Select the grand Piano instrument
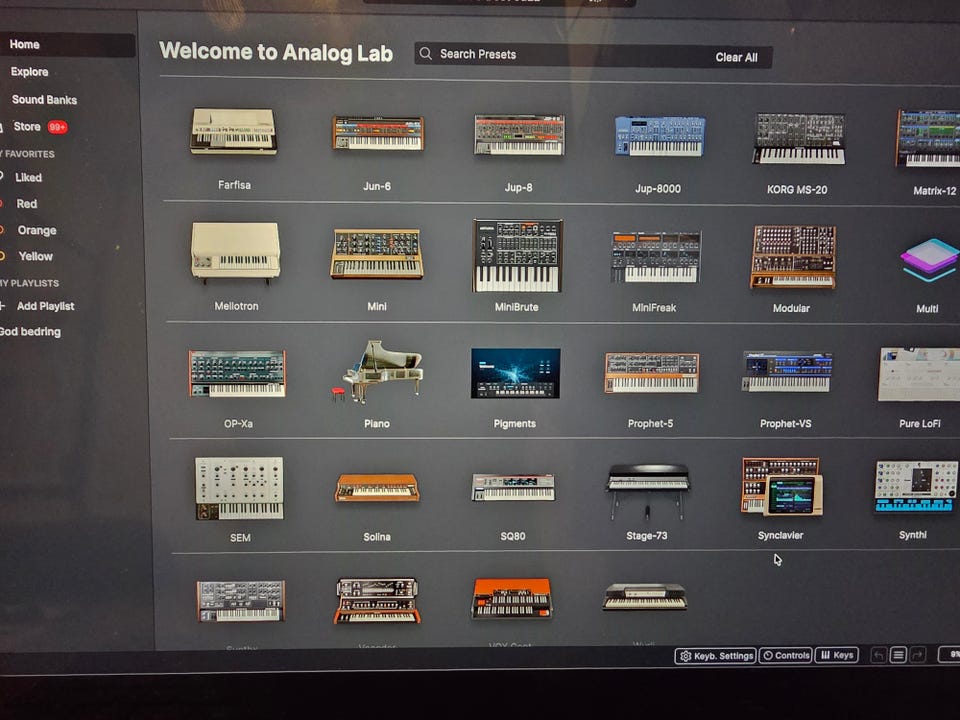The width and height of the screenshot is (960, 720). coord(377,372)
